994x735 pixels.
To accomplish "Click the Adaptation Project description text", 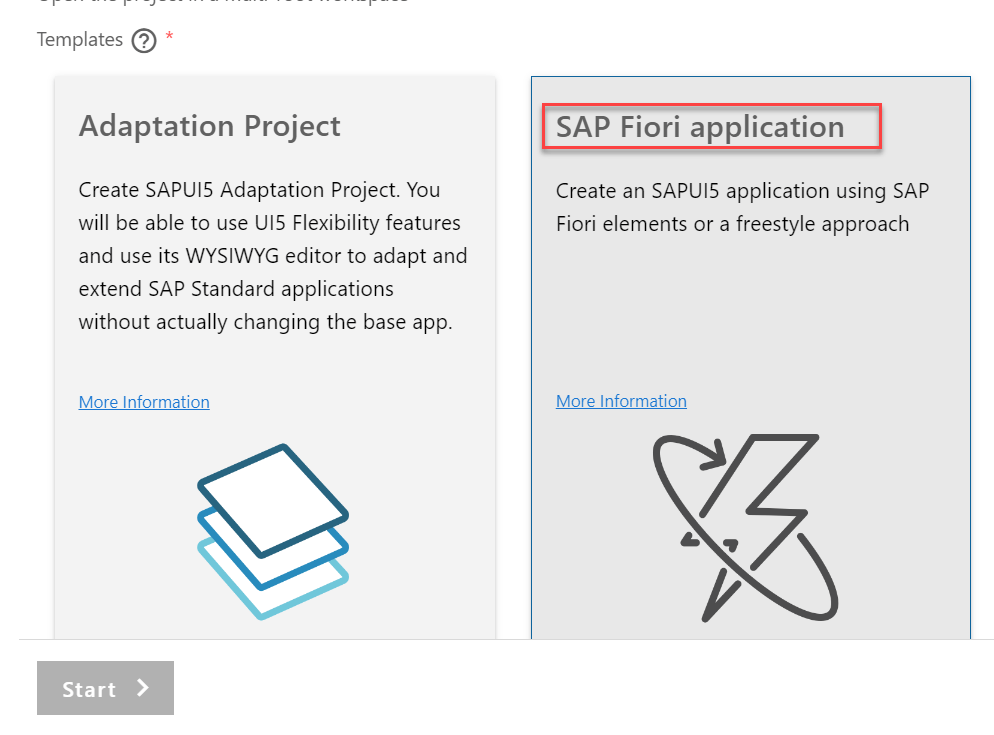I will (x=272, y=255).
